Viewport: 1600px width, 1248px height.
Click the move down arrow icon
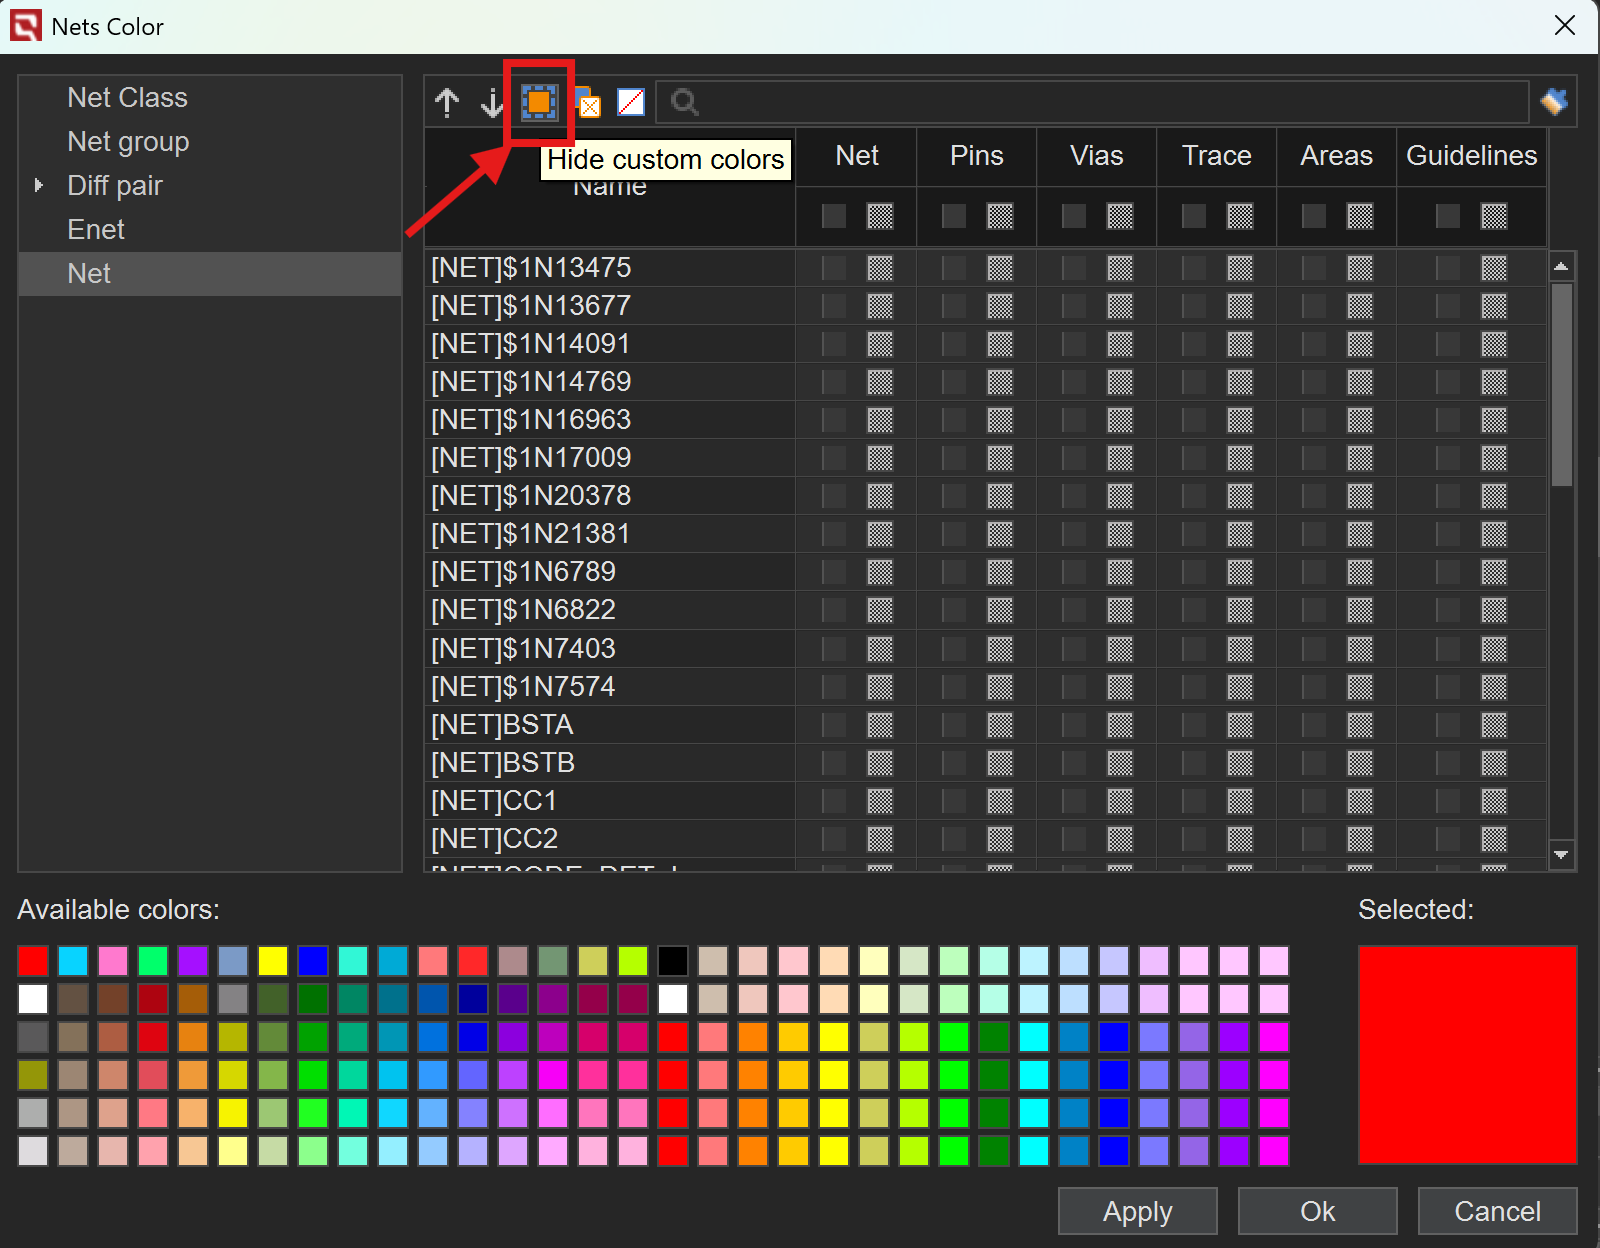pyautogui.click(x=492, y=102)
